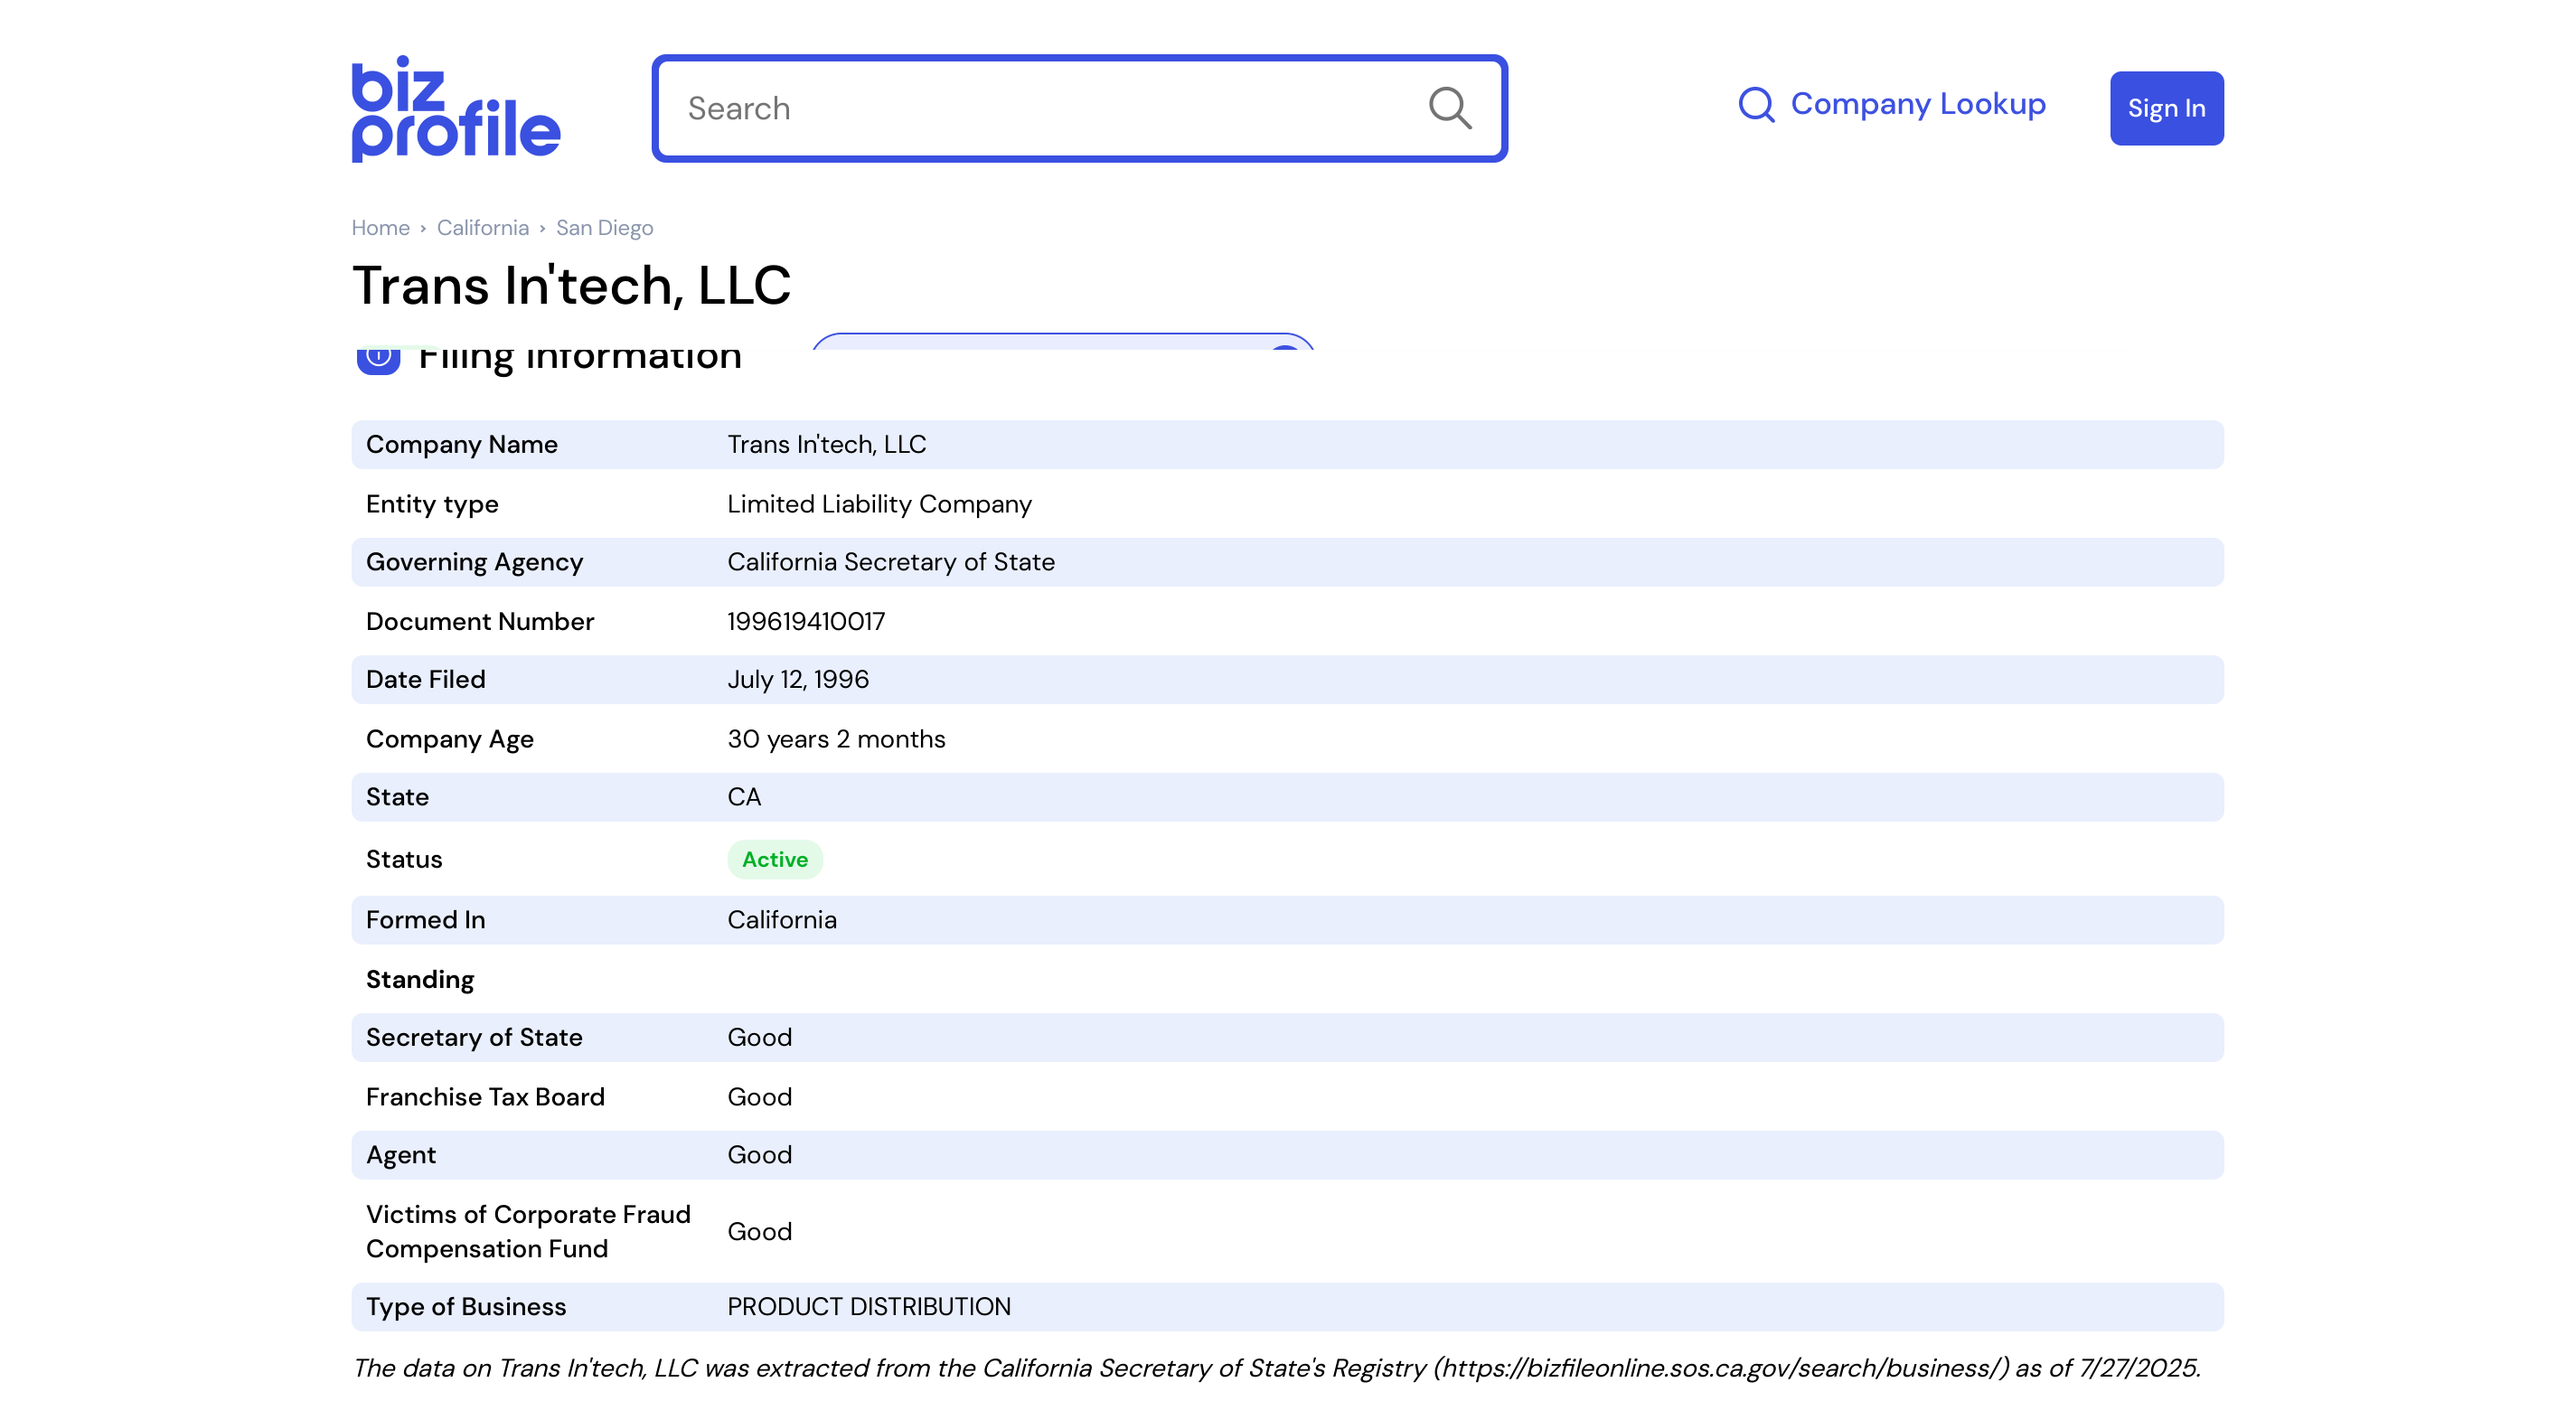
Task: Click the Date Filed label
Action: click(x=425, y=679)
